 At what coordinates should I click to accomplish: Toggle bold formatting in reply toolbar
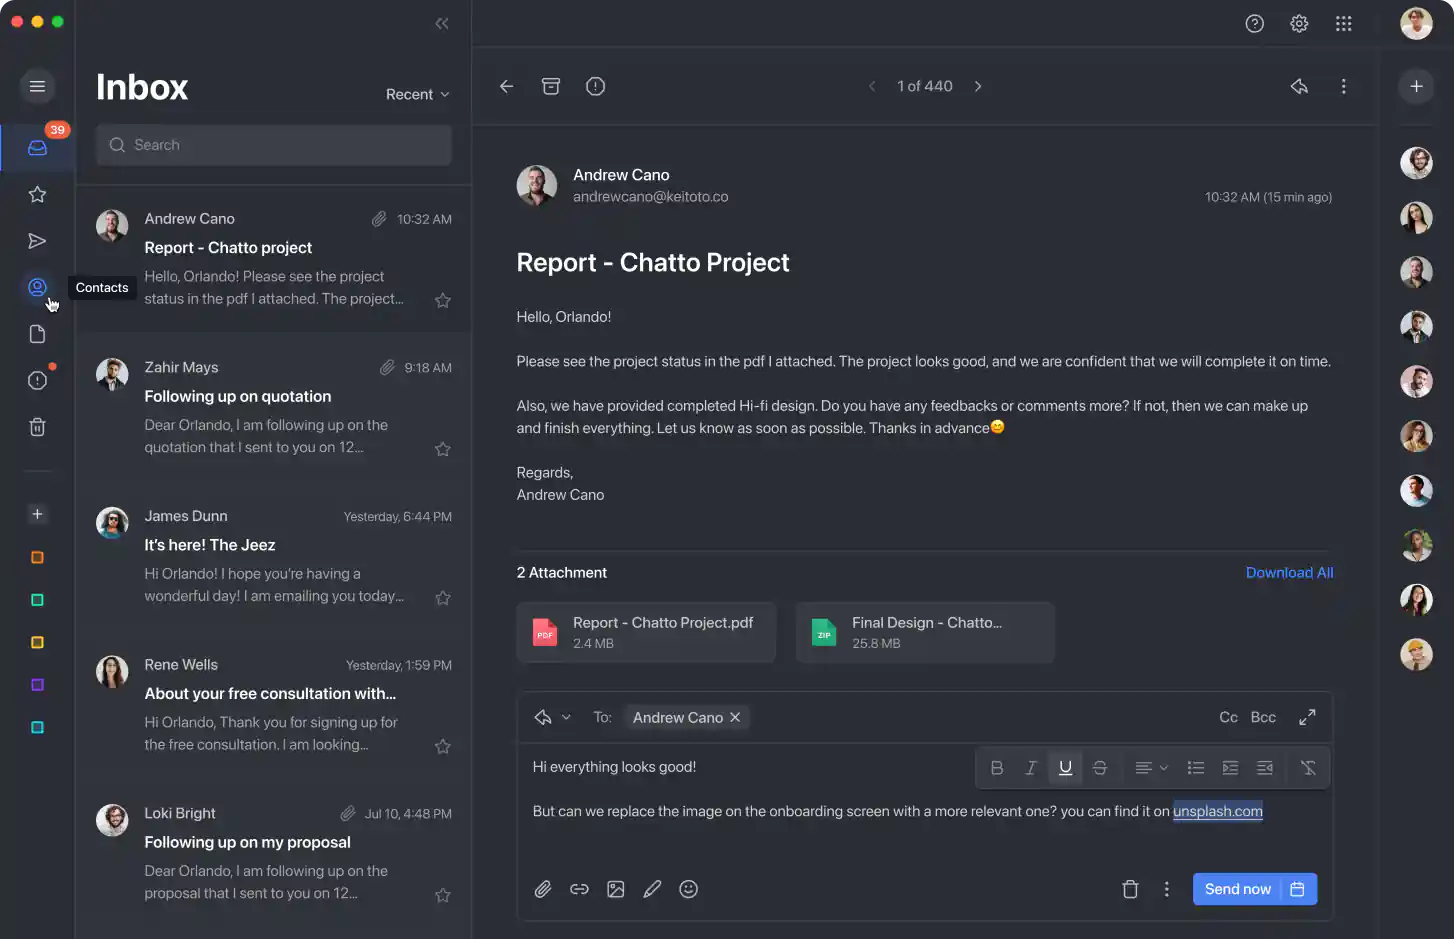[x=996, y=768]
